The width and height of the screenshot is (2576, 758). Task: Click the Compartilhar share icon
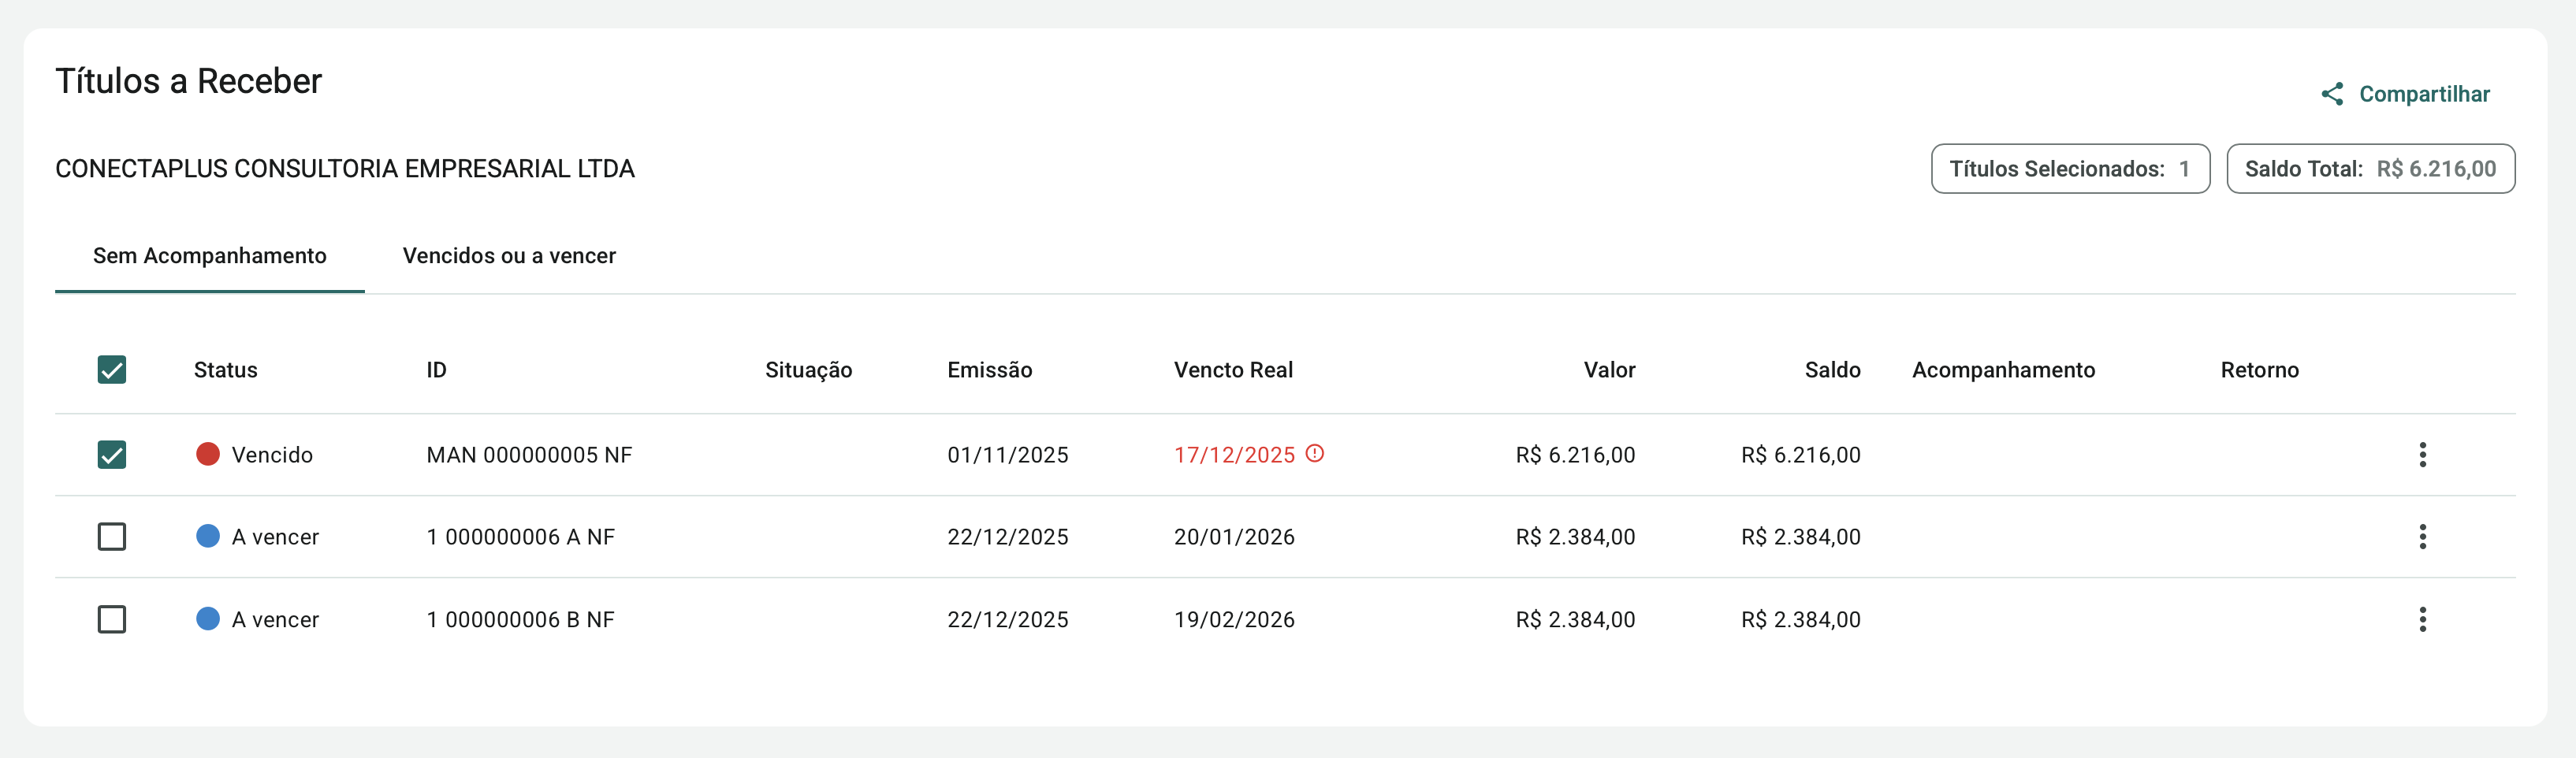pos(2332,94)
